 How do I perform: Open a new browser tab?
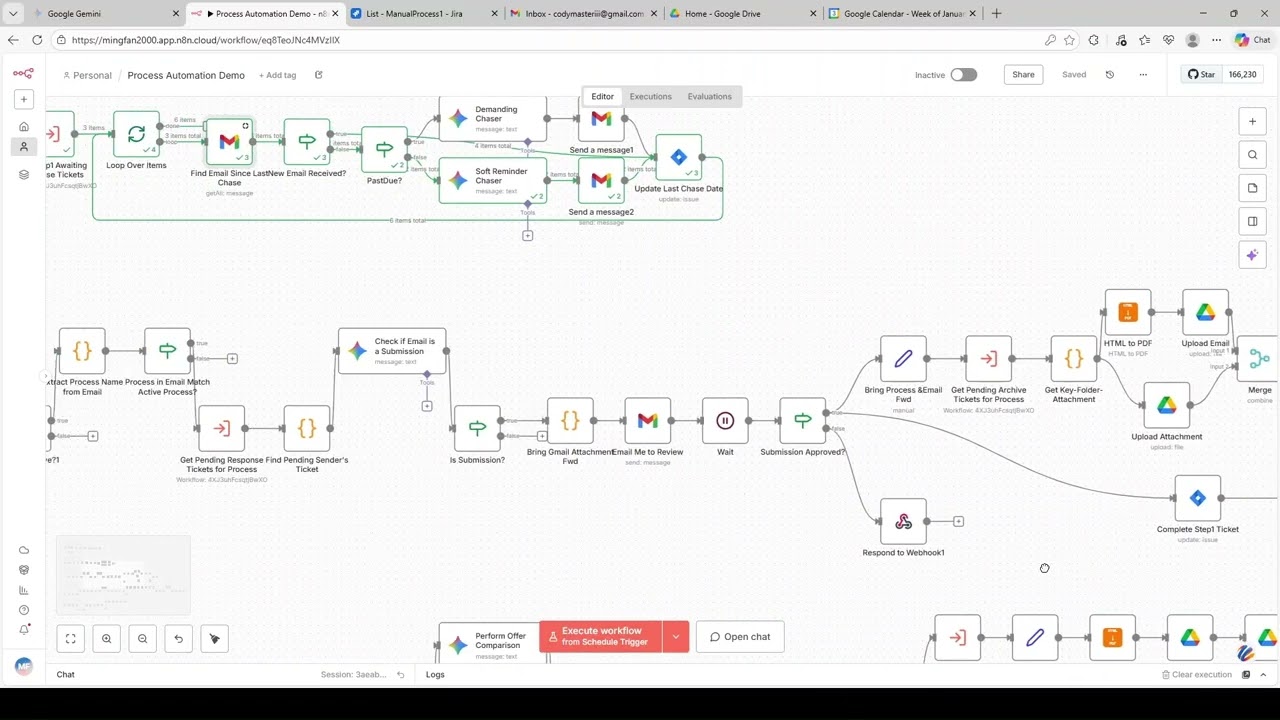tap(996, 14)
